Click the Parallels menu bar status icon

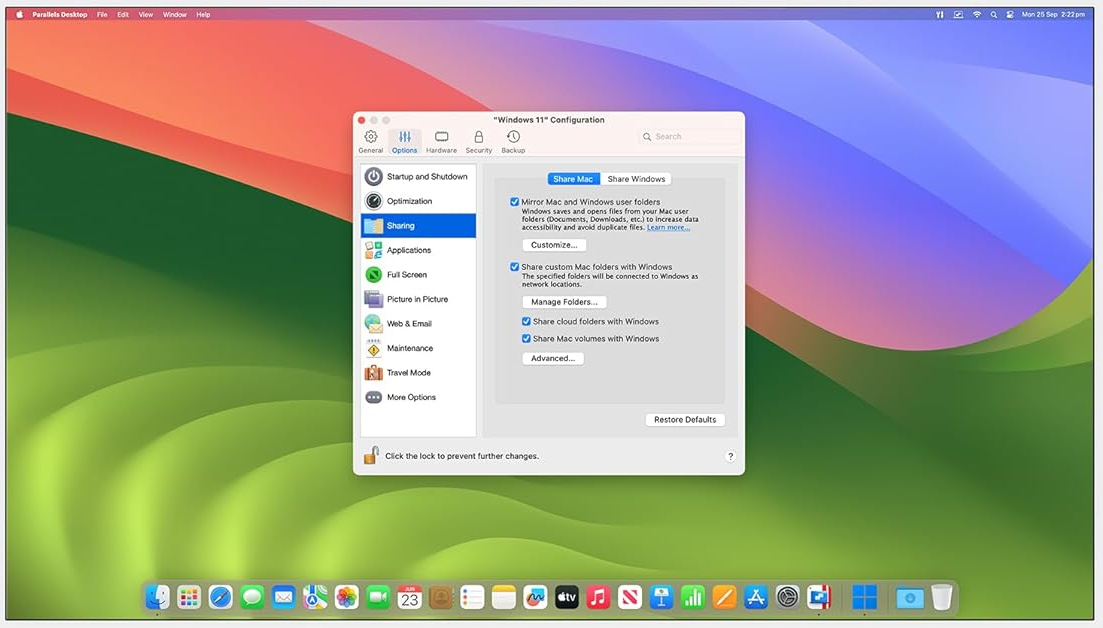(940, 14)
